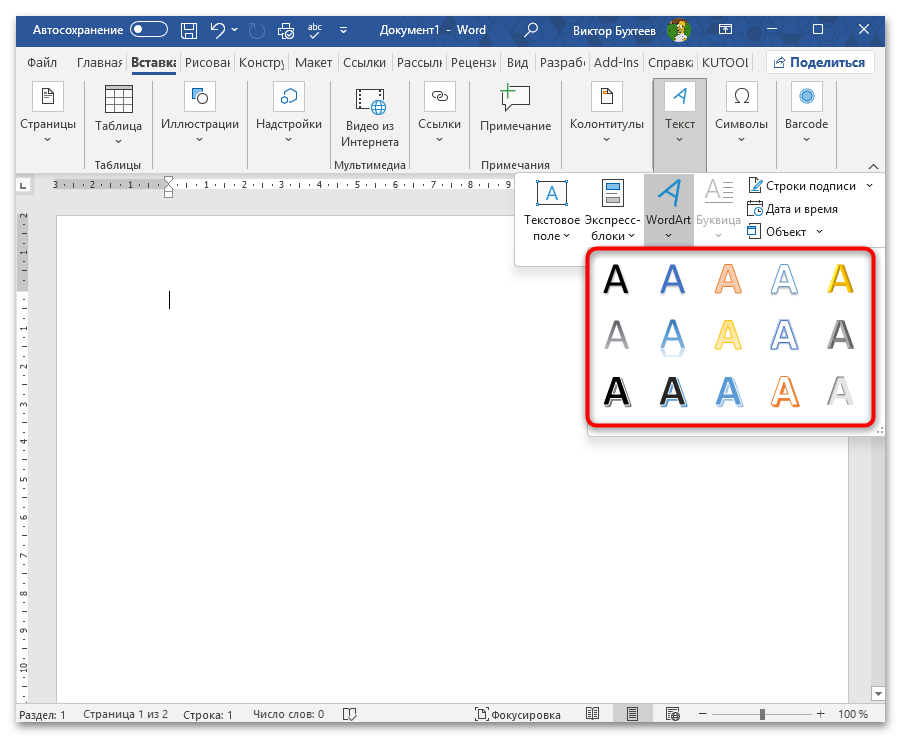Click the zoom slider in the status bar
901x738 pixels.
(762, 714)
